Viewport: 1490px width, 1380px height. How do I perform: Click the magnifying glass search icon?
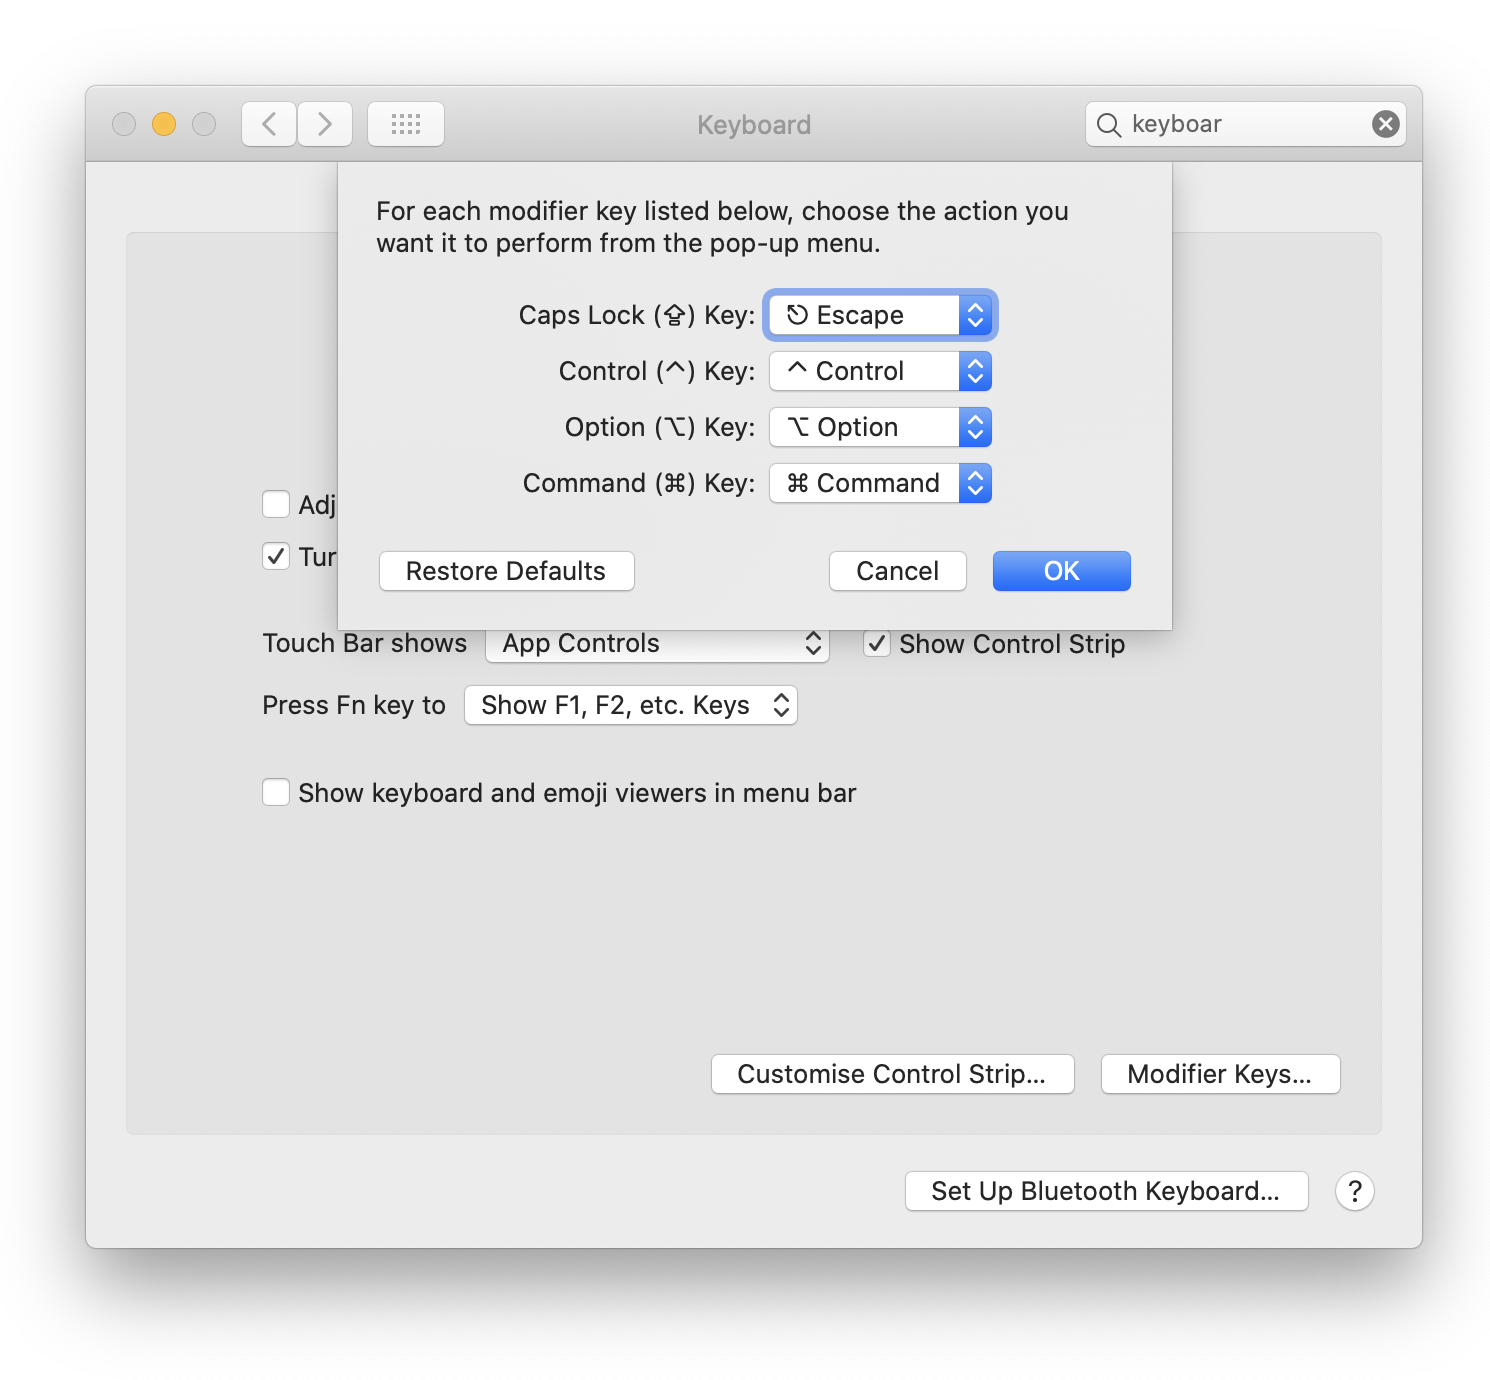(x=1108, y=125)
